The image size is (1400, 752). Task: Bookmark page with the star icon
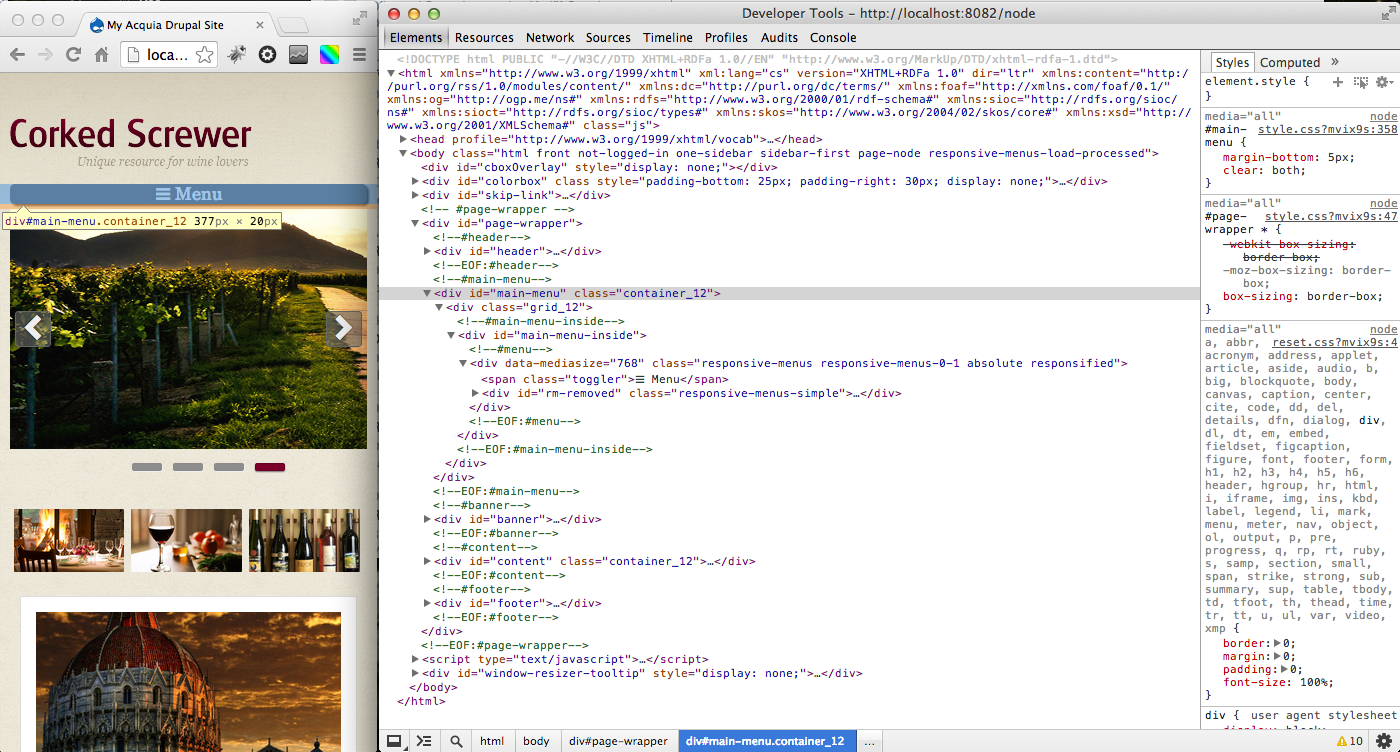click(x=204, y=55)
